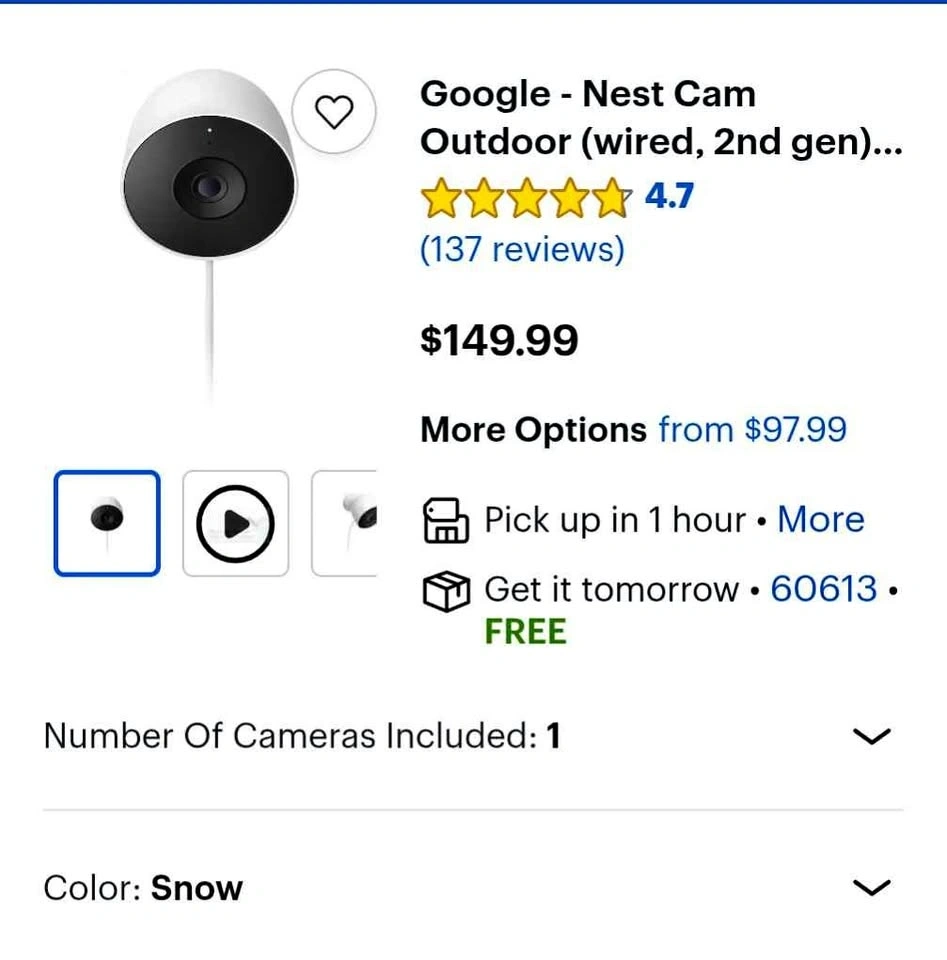Open the Number Of Cameras Included selector
Viewport: 947px width, 960px height.
click(302, 737)
